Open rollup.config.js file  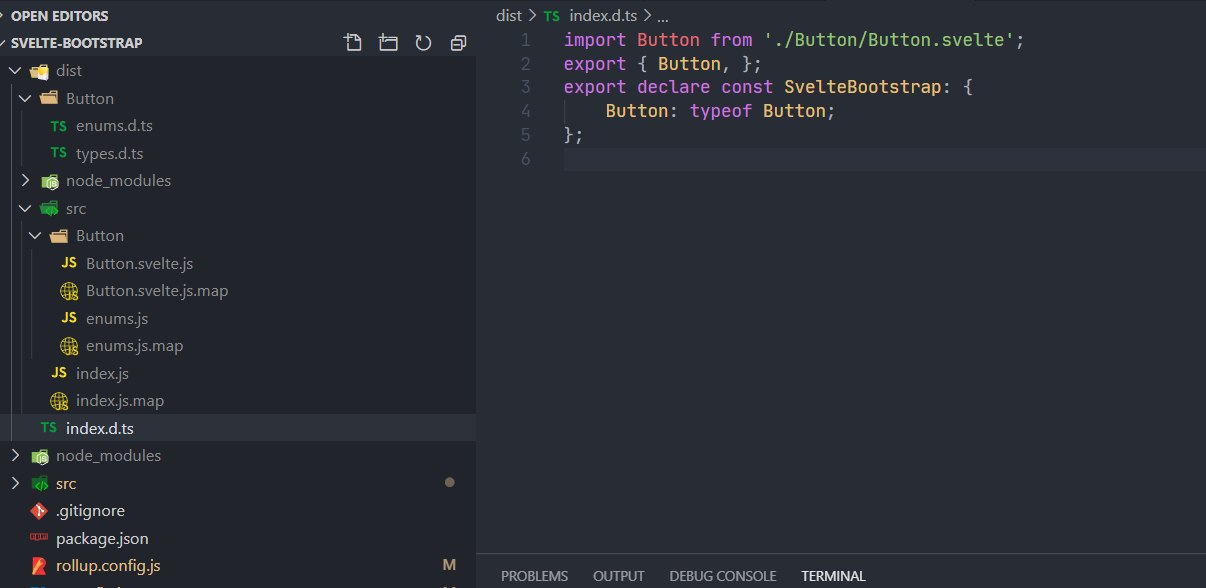[x=108, y=566]
